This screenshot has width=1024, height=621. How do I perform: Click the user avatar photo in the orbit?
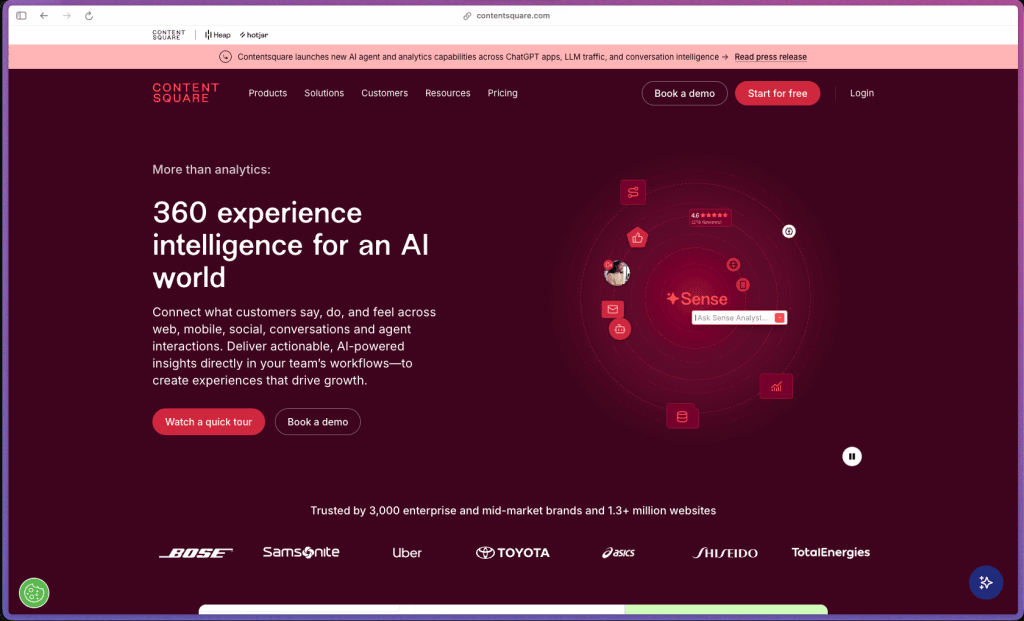(x=616, y=272)
